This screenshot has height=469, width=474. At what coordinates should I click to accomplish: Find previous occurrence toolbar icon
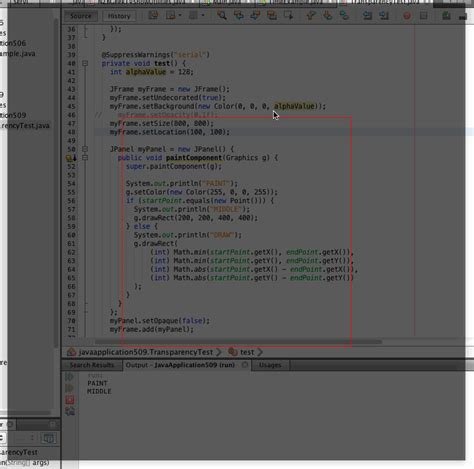tap(239, 15)
